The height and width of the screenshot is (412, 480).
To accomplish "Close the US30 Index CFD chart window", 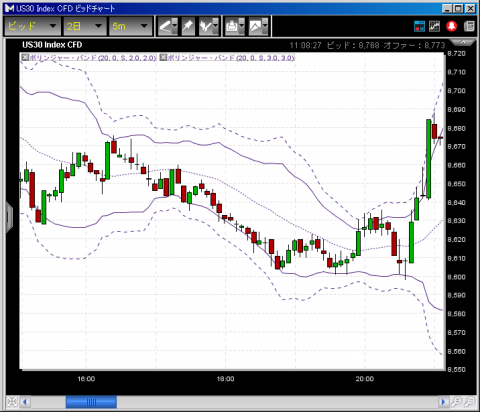I will (470, 8).
